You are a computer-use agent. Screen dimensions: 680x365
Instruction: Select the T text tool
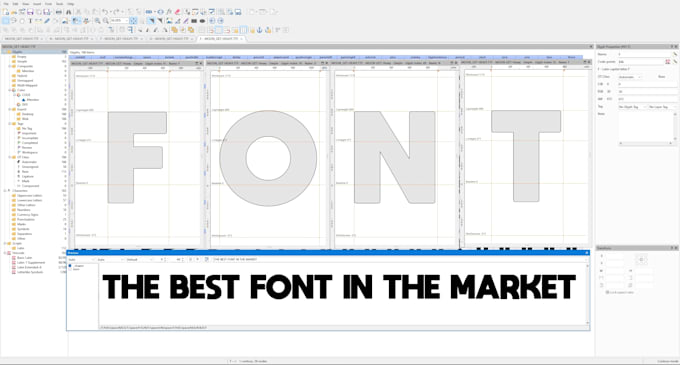[x=30, y=21]
